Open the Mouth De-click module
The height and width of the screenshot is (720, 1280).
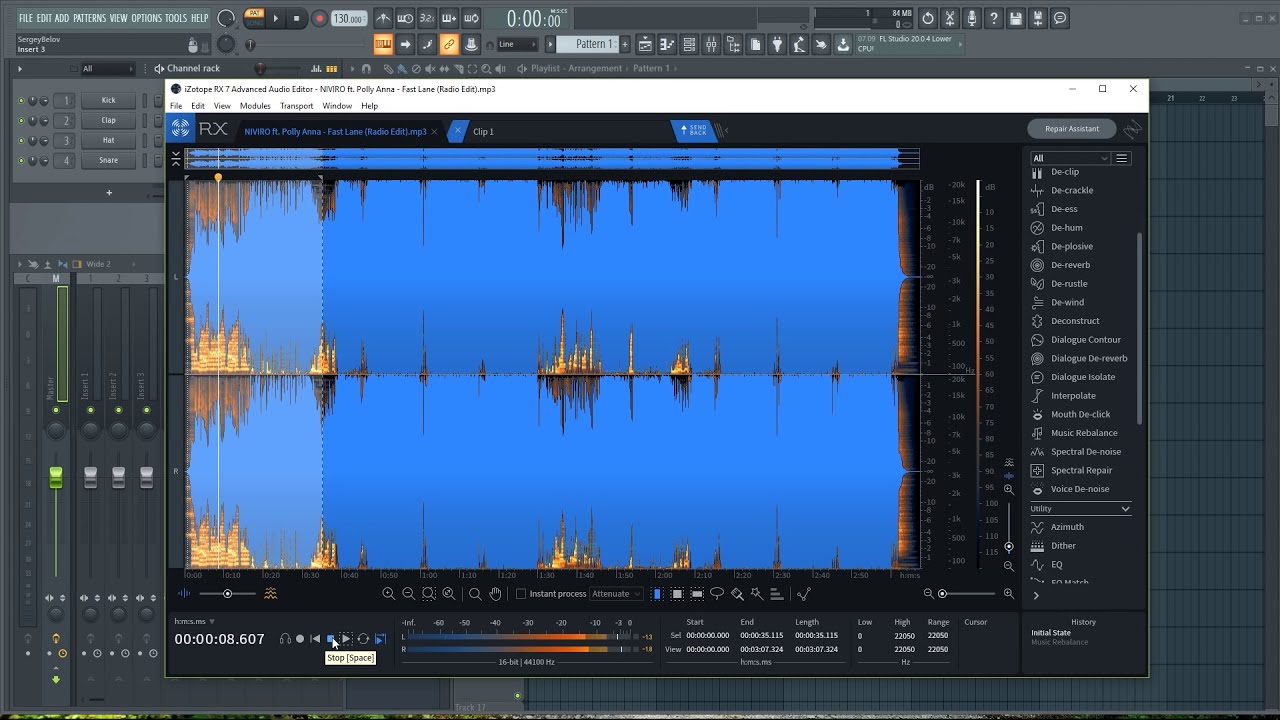[1080, 414]
